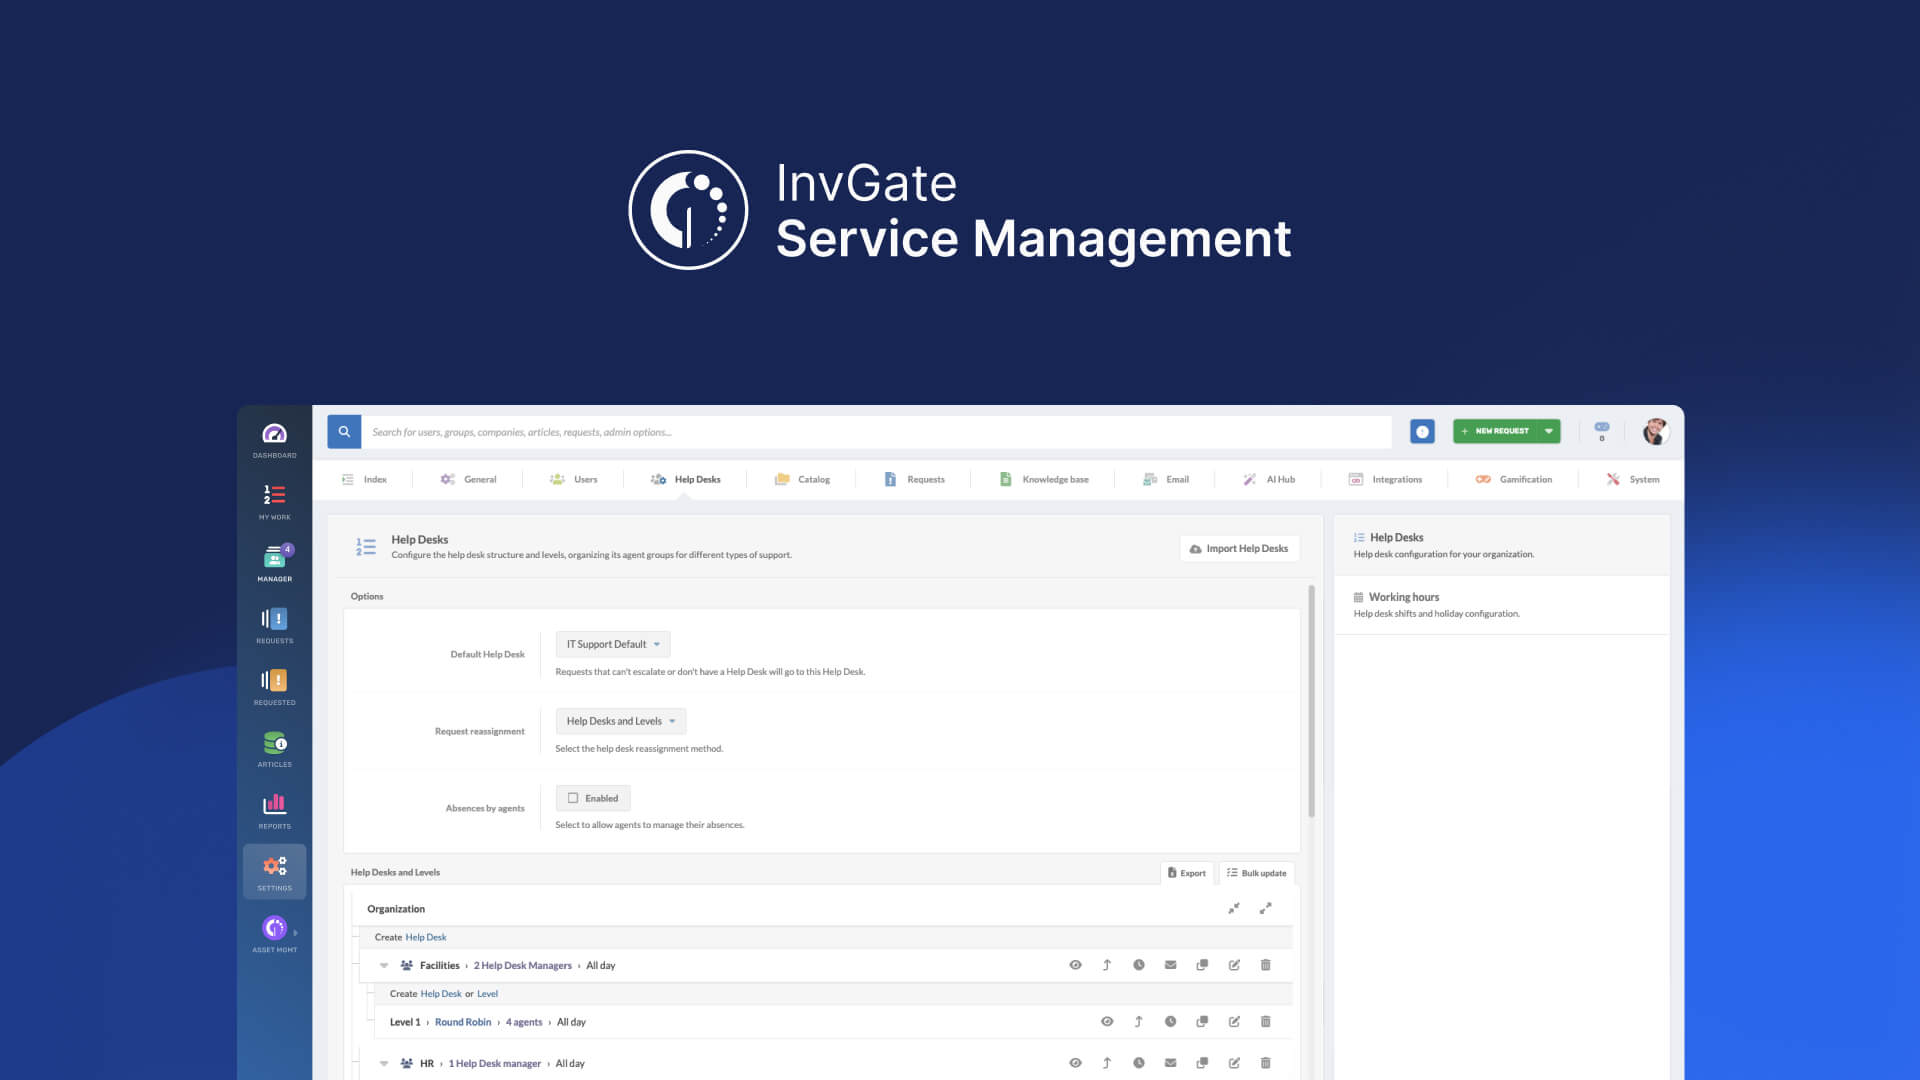The height and width of the screenshot is (1080, 1920).
Task: Open the Help Desks and Levels dropdown
Action: click(x=620, y=721)
